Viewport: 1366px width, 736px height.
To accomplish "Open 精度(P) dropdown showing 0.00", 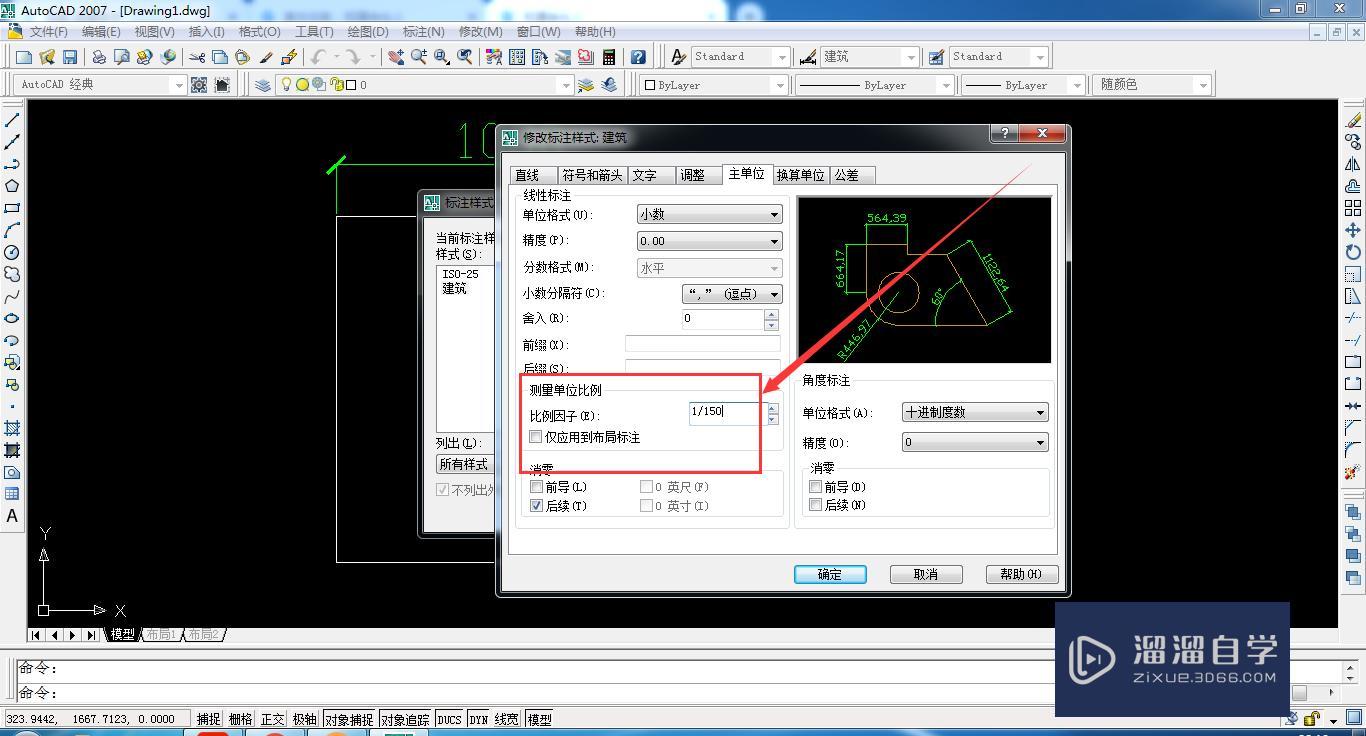I will pyautogui.click(x=709, y=241).
